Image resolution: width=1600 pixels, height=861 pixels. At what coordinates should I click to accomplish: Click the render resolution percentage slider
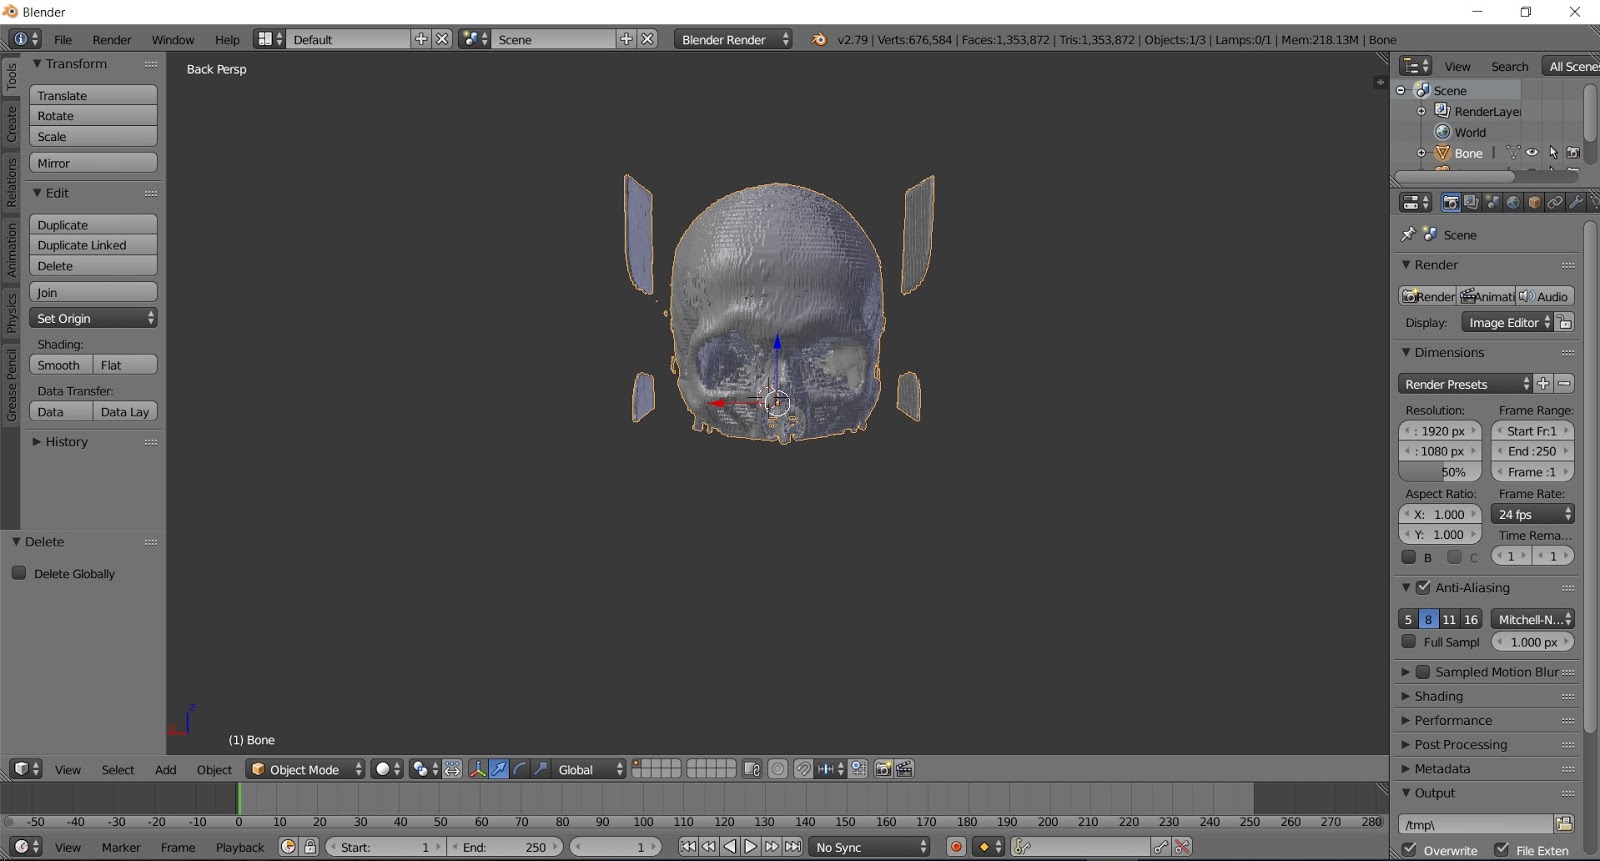pos(1440,472)
